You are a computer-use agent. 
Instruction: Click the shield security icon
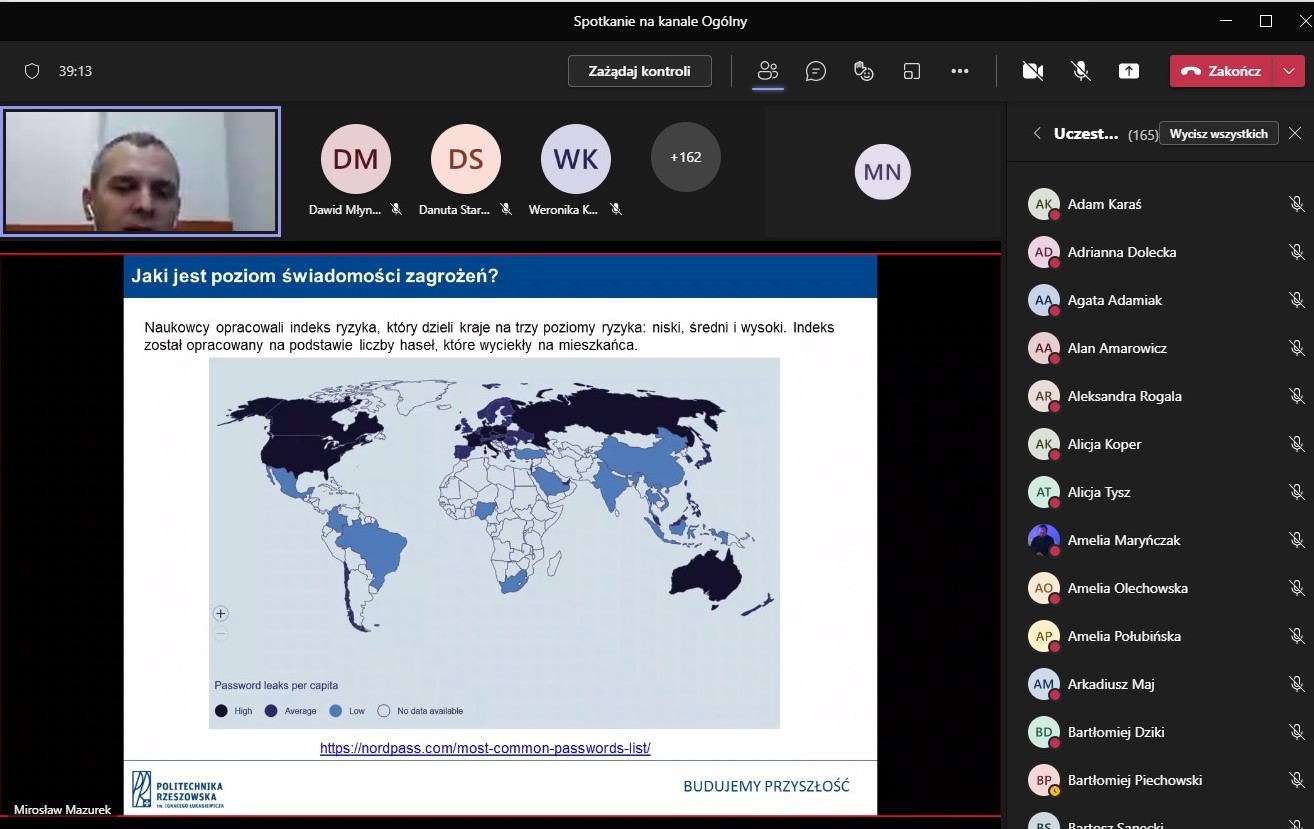[32, 71]
